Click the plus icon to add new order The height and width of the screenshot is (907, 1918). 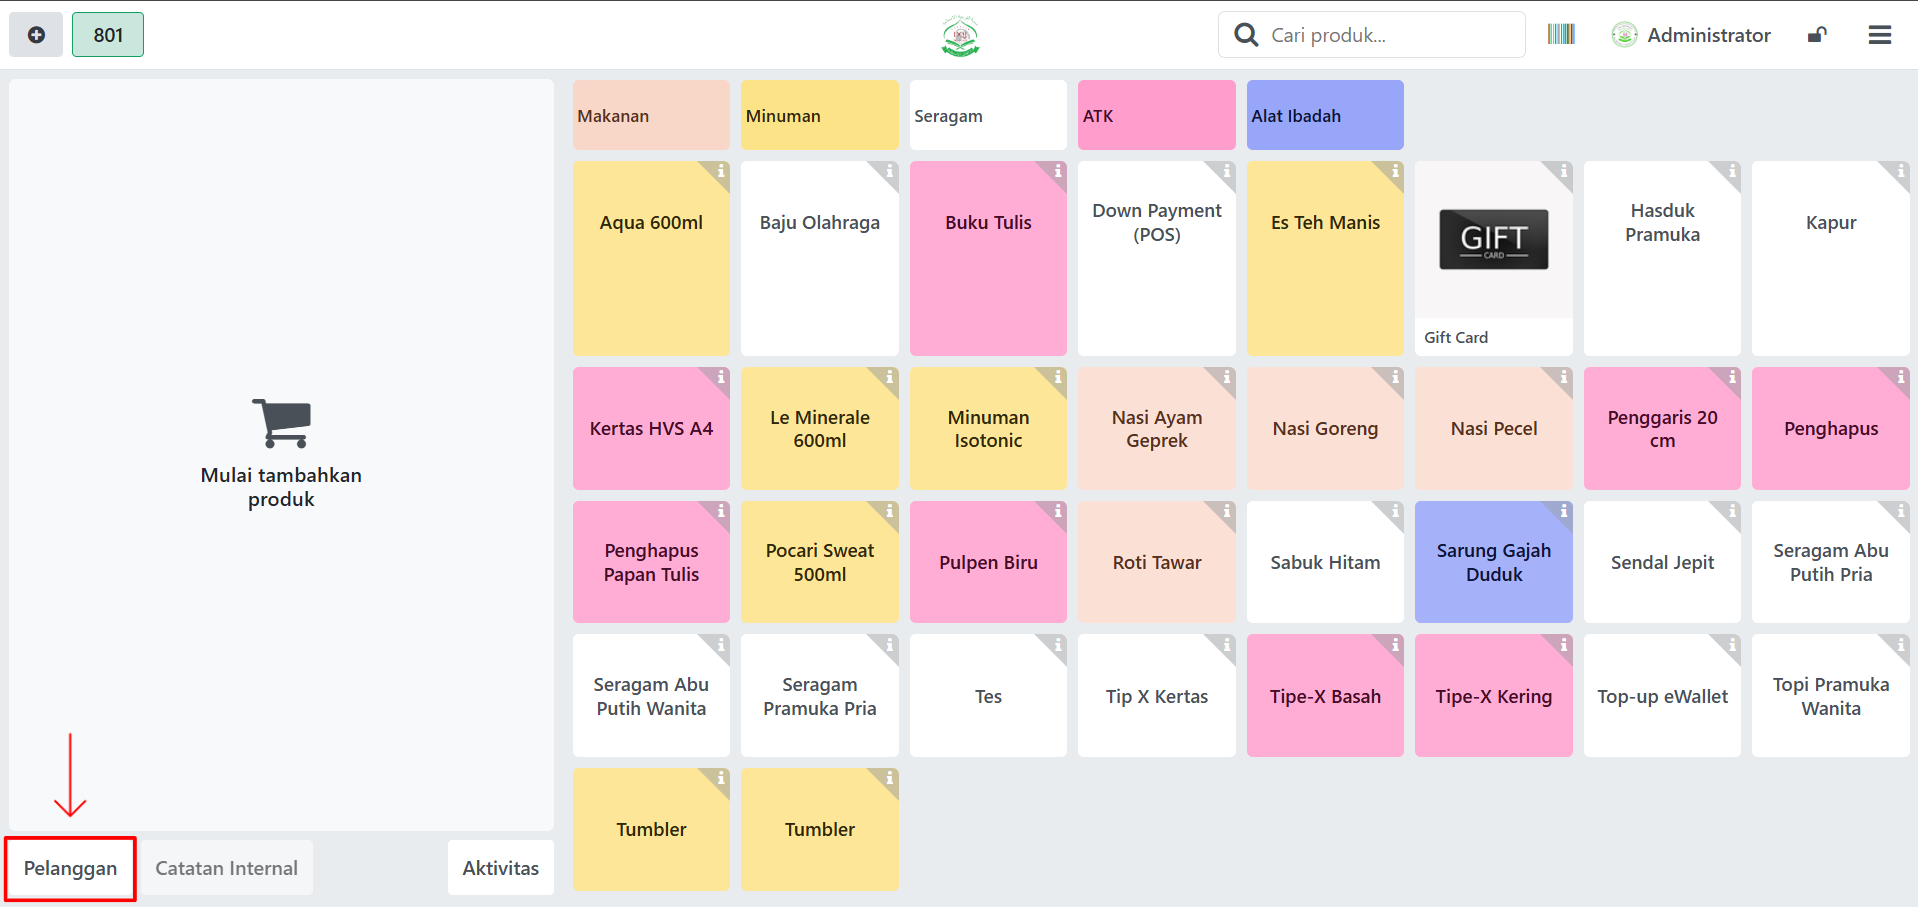[36, 35]
